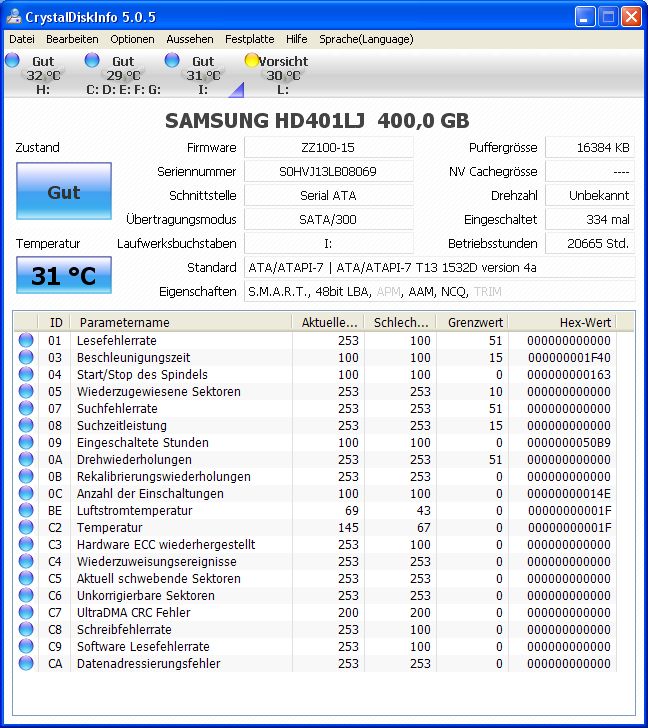Open the Aussehen menu
The image size is (648, 728).
pos(190,39)
